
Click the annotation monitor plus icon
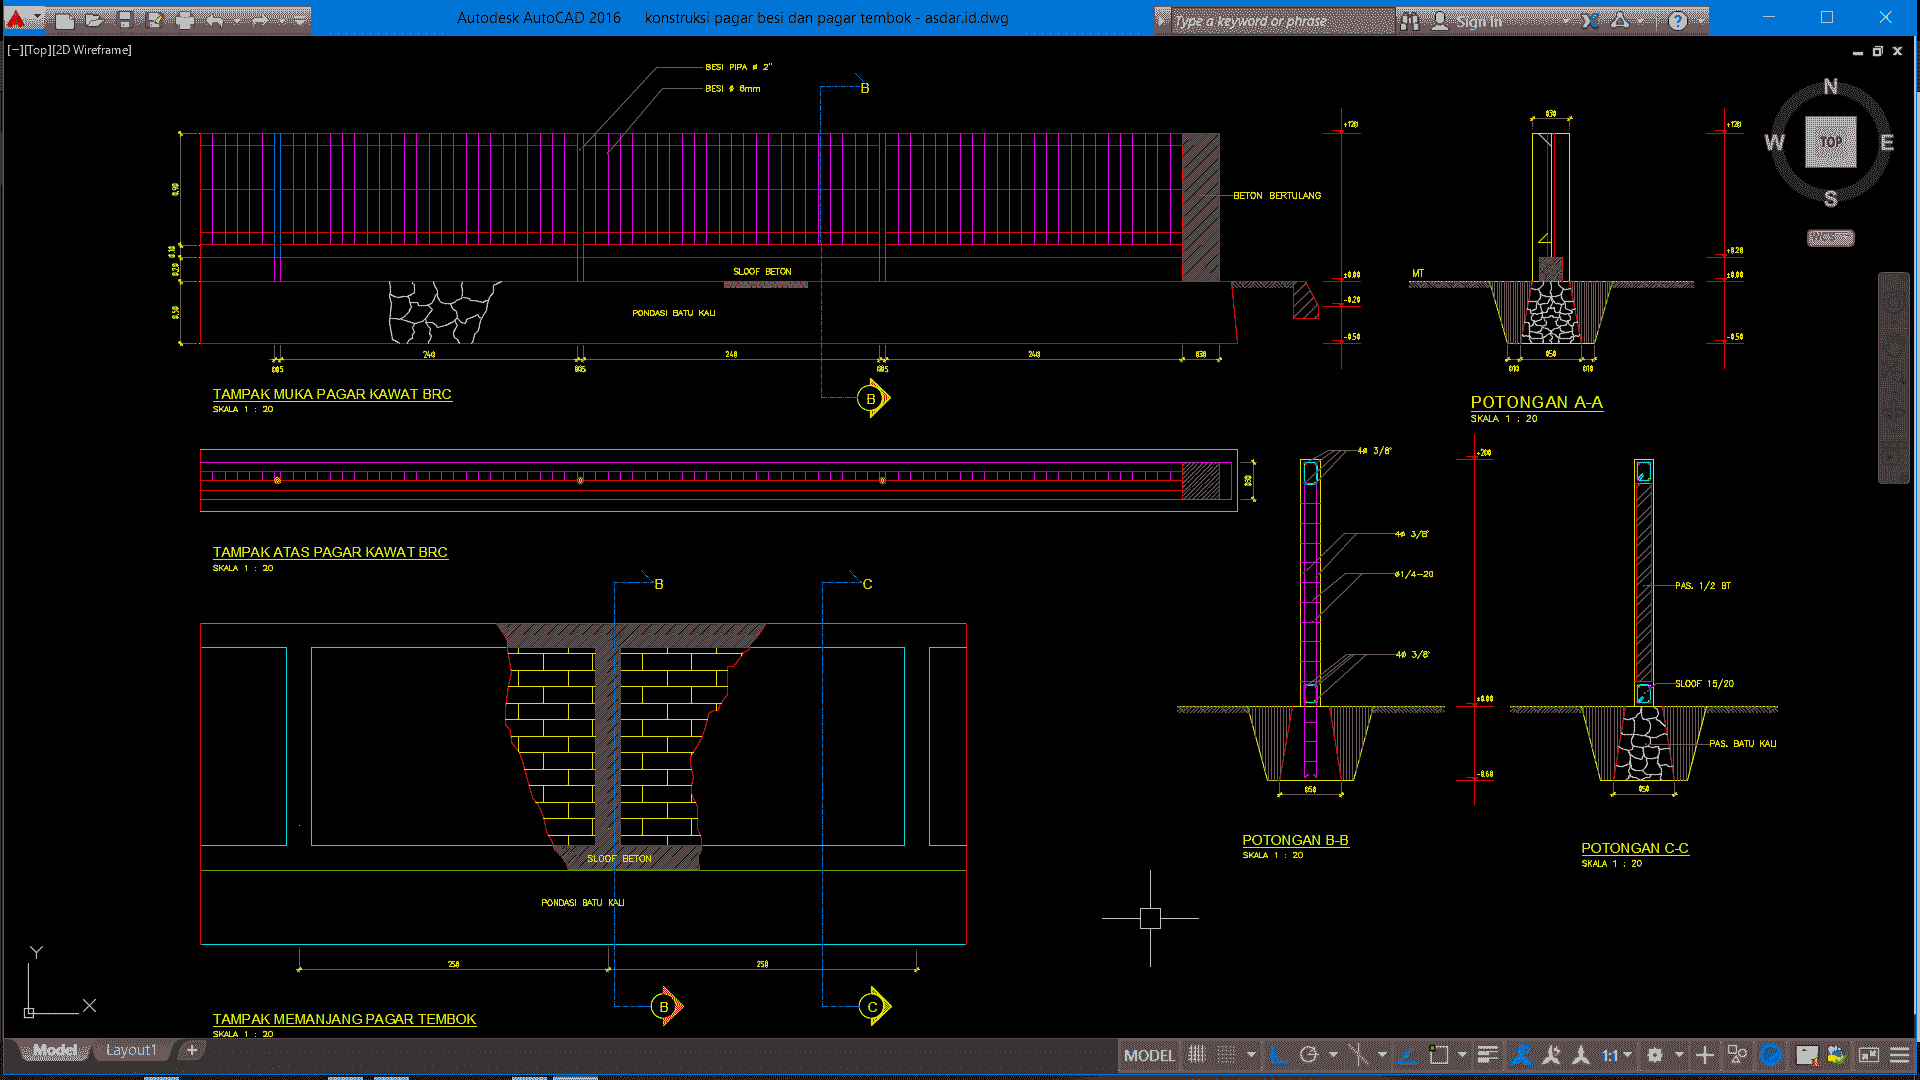(x=1705, y=1055)
